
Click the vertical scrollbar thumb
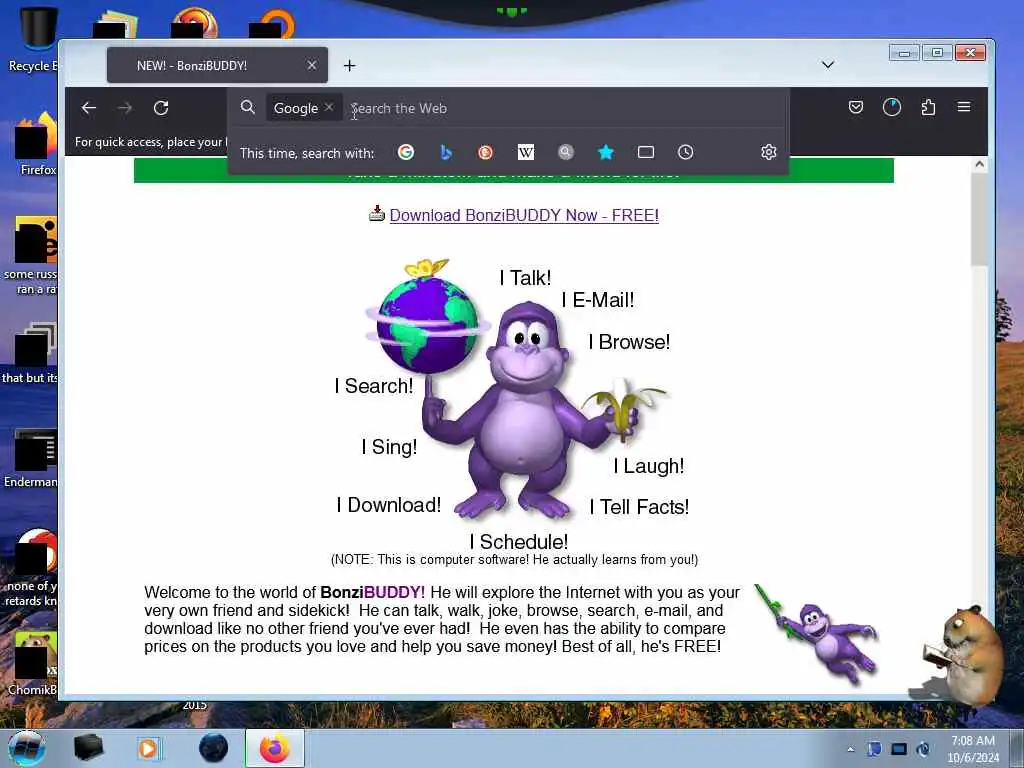[979, 220]
